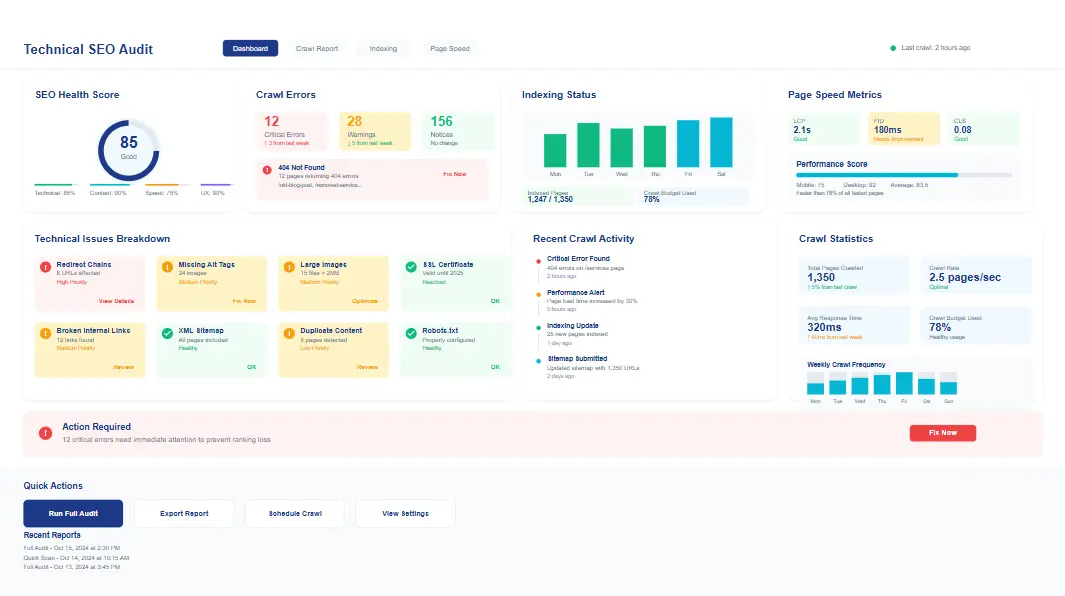
Task: Select the warning icon on Missing Alt Tags
Action: pyautogui.click(x=169, y=265)
